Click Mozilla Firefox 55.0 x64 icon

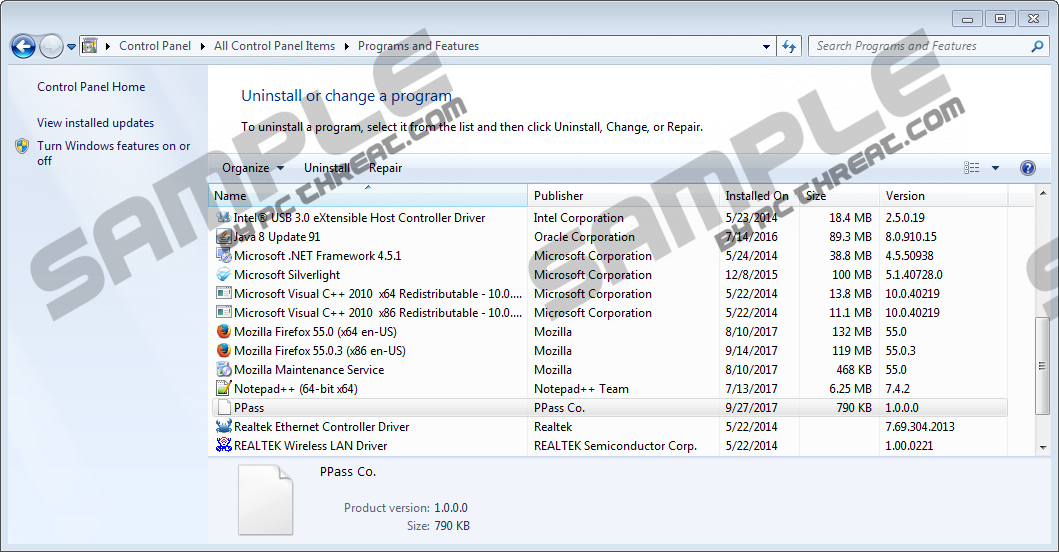point(224,332)
